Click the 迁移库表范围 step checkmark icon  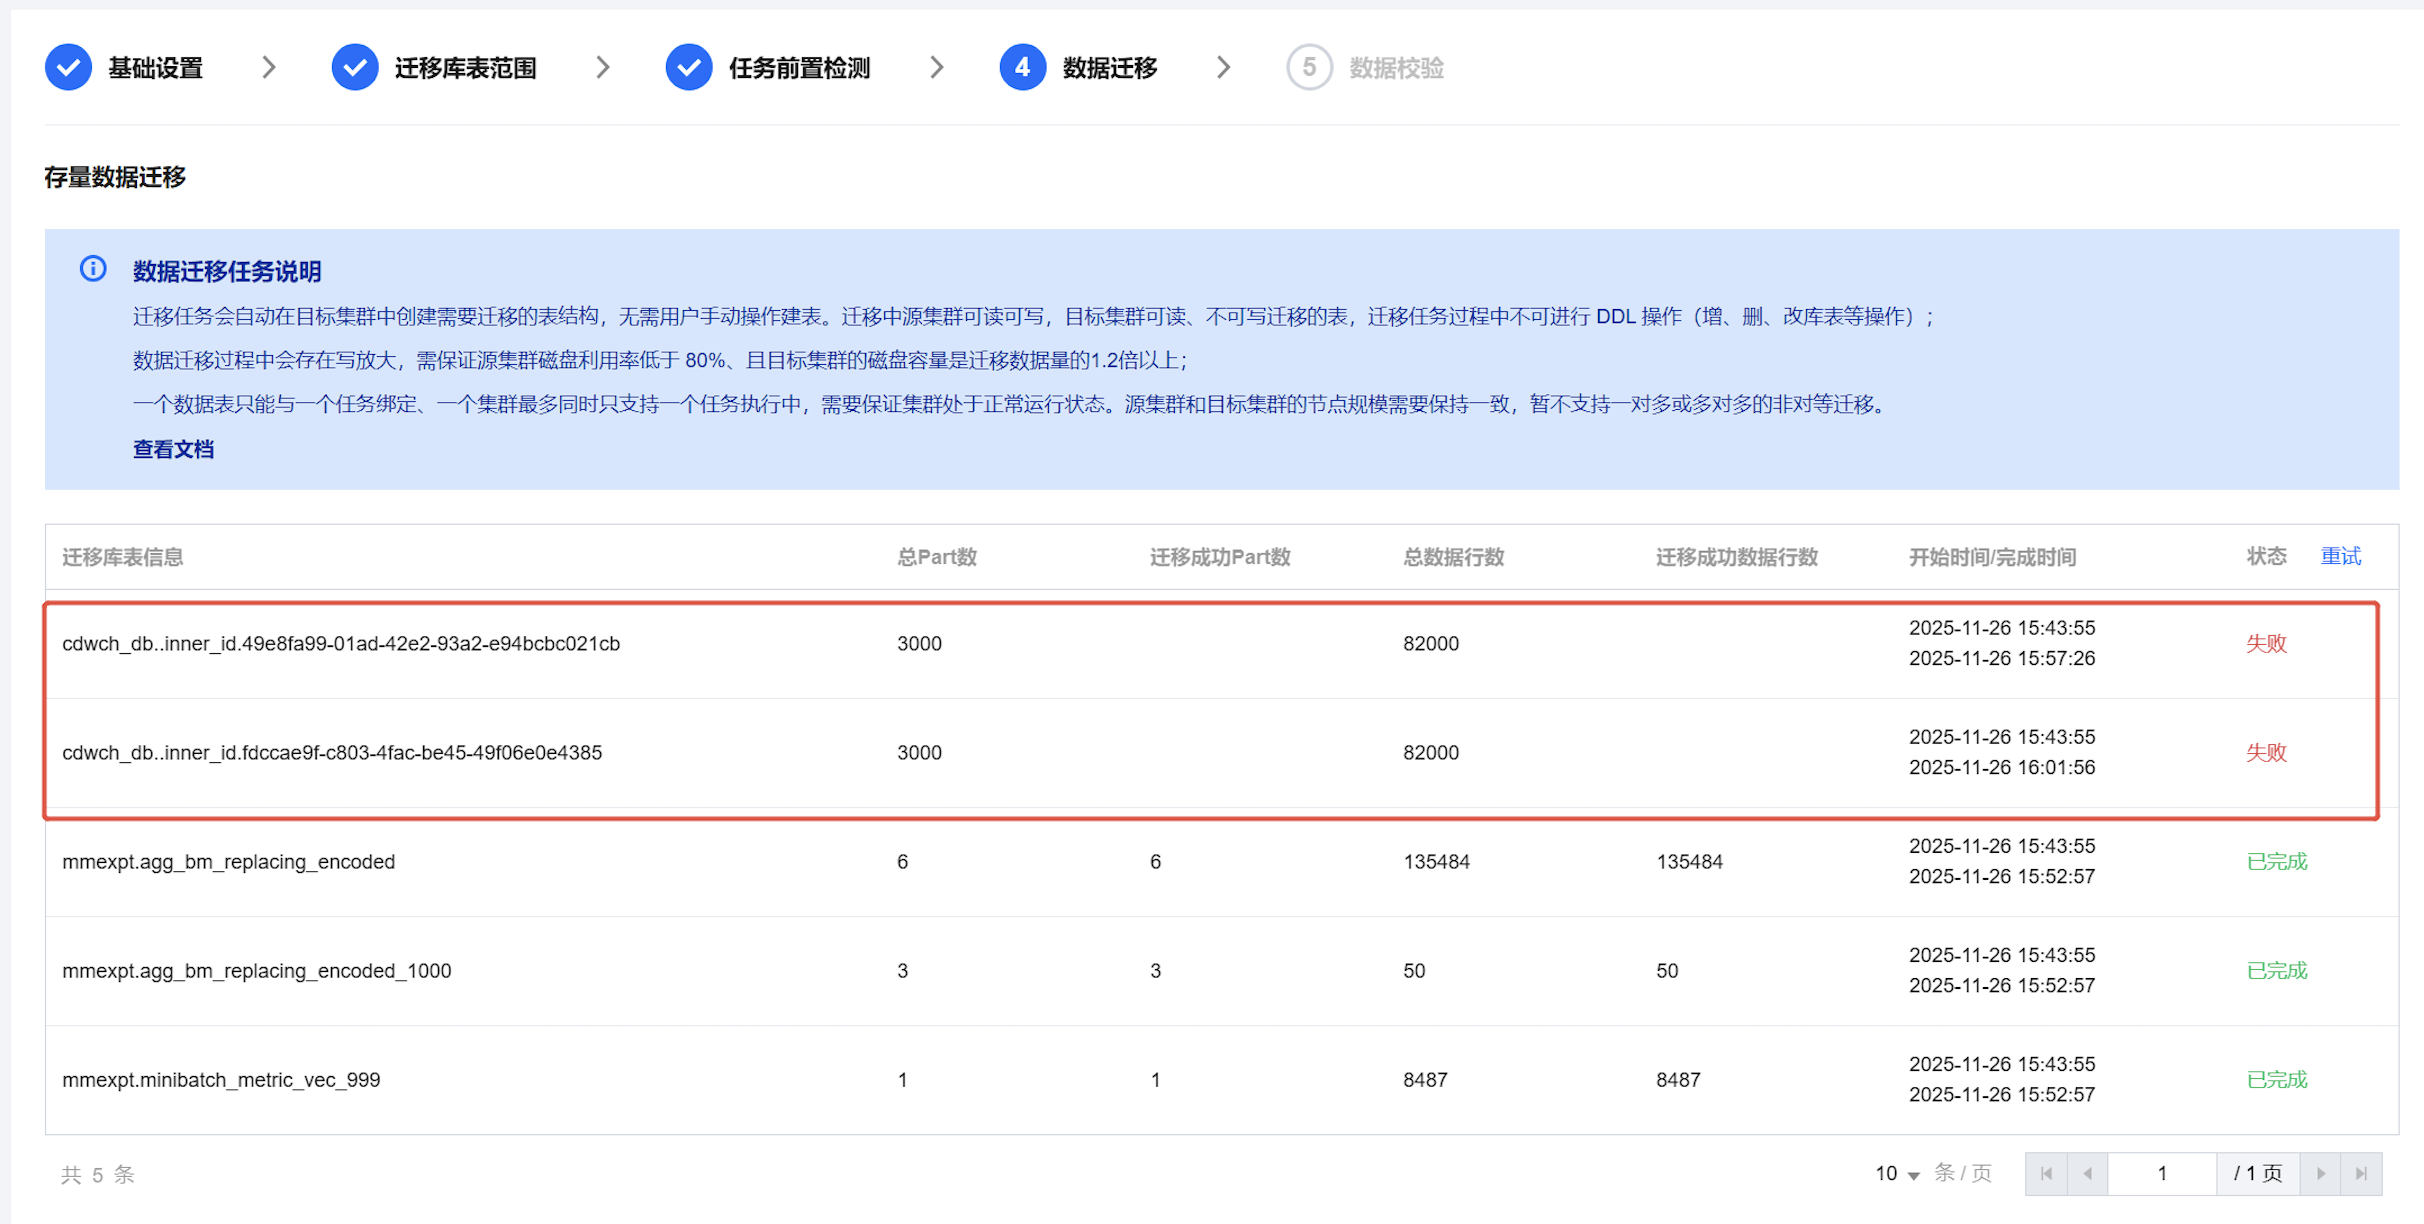point(354,68)
